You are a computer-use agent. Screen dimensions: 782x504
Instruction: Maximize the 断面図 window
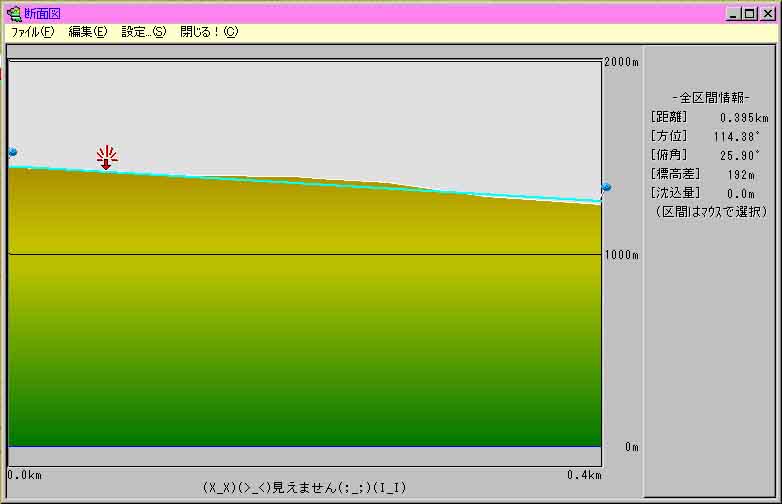750,14
